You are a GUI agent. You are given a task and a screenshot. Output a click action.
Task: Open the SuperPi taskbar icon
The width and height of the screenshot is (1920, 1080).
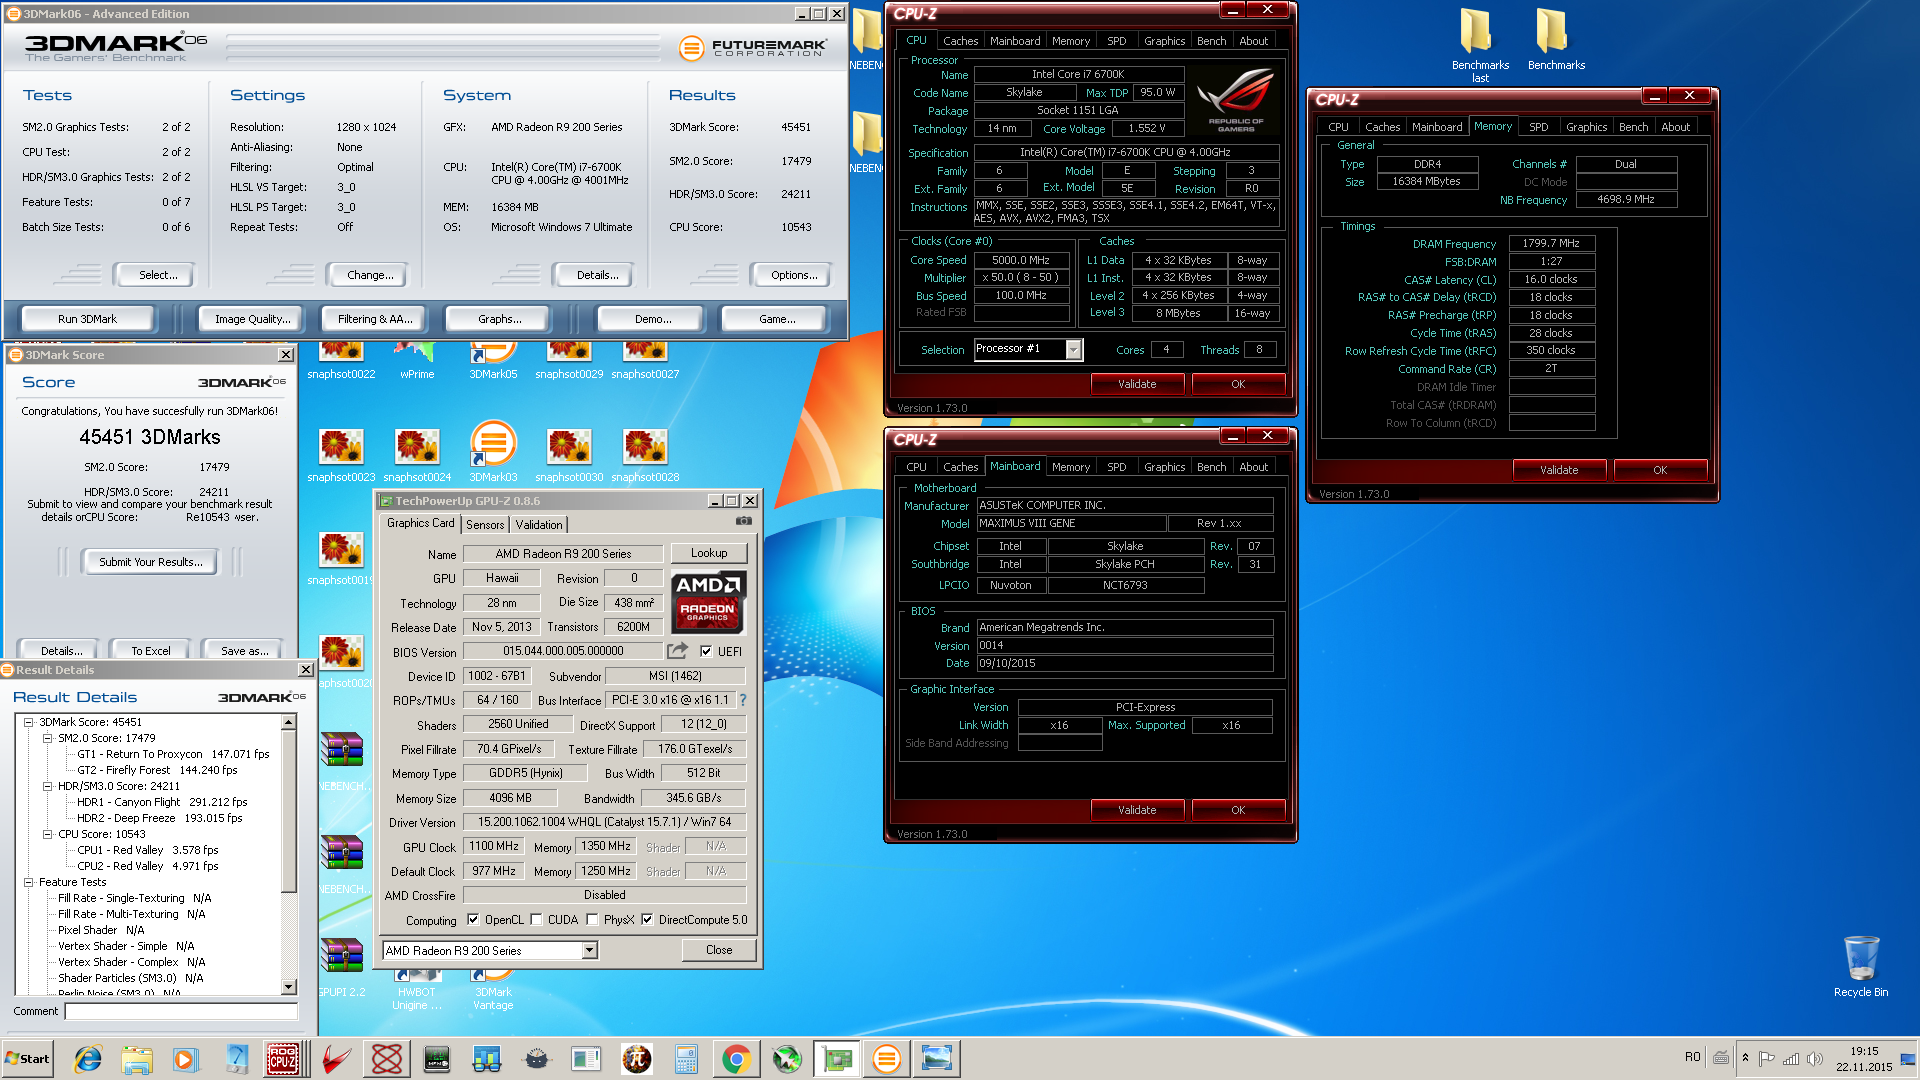[x=636, y=1059]
